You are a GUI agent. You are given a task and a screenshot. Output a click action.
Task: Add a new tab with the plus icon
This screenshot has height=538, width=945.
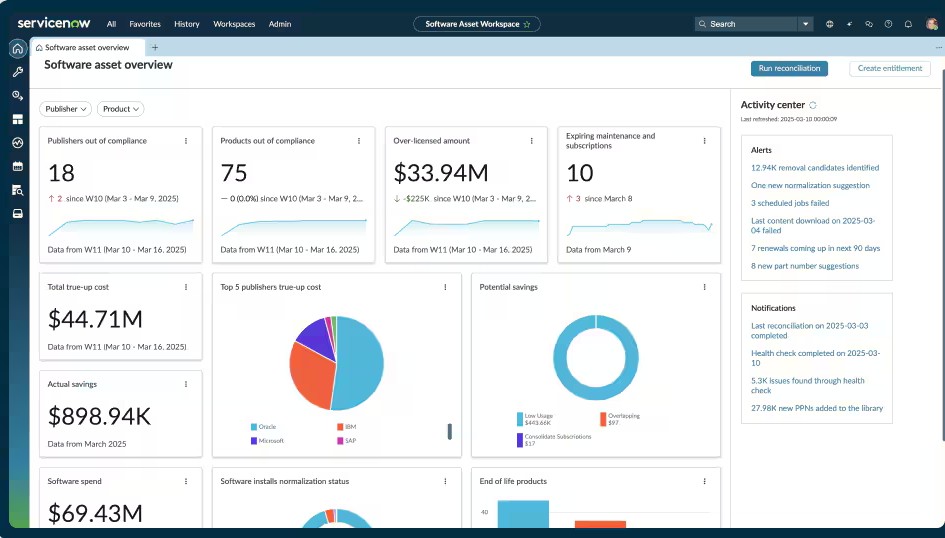pyautogui.click(x=155, y=47)
